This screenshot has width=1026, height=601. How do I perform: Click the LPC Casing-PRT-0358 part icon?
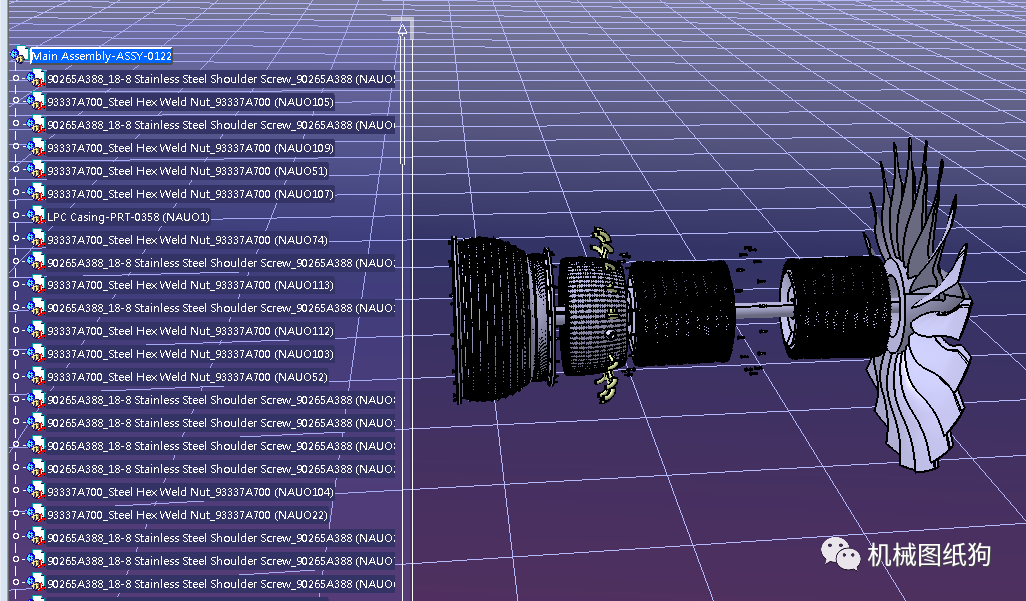click(35, 216)
